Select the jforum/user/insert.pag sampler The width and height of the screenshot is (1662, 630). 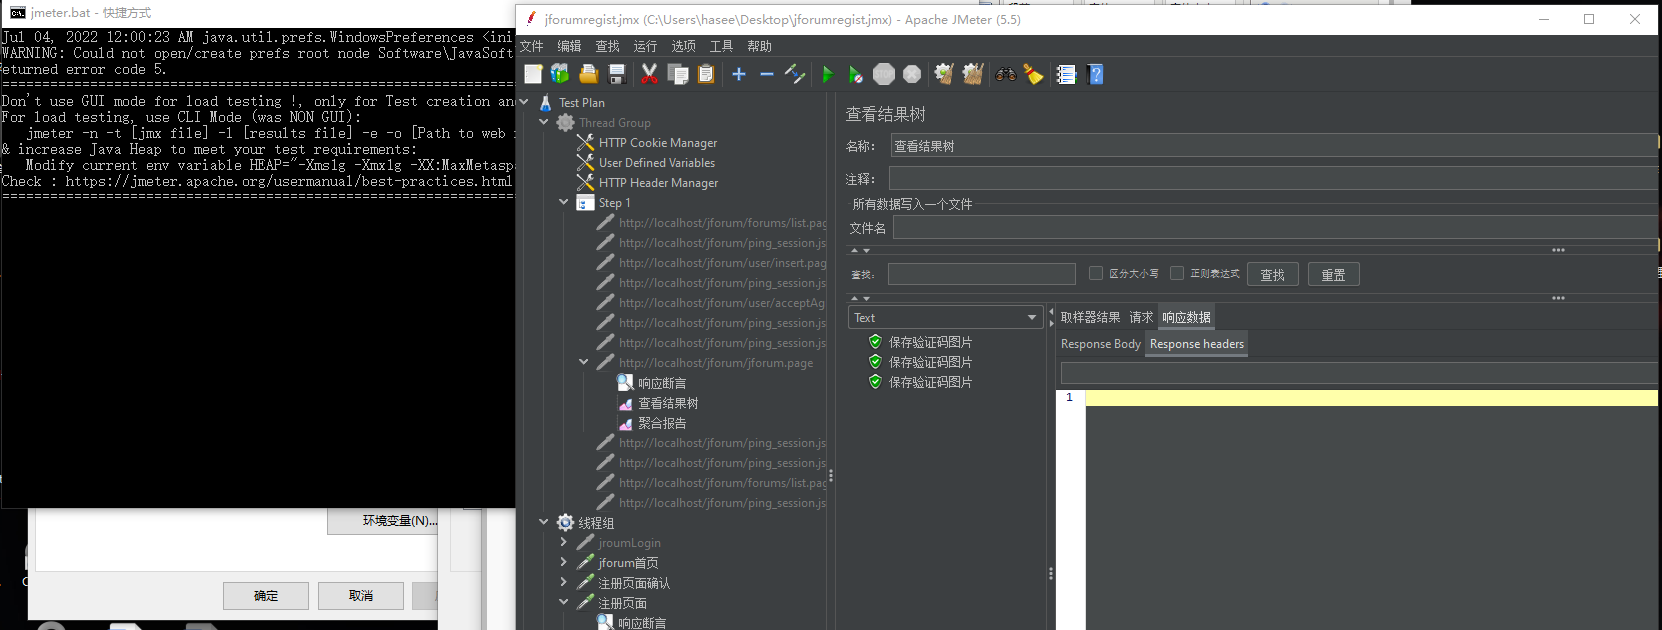[722, 263]
